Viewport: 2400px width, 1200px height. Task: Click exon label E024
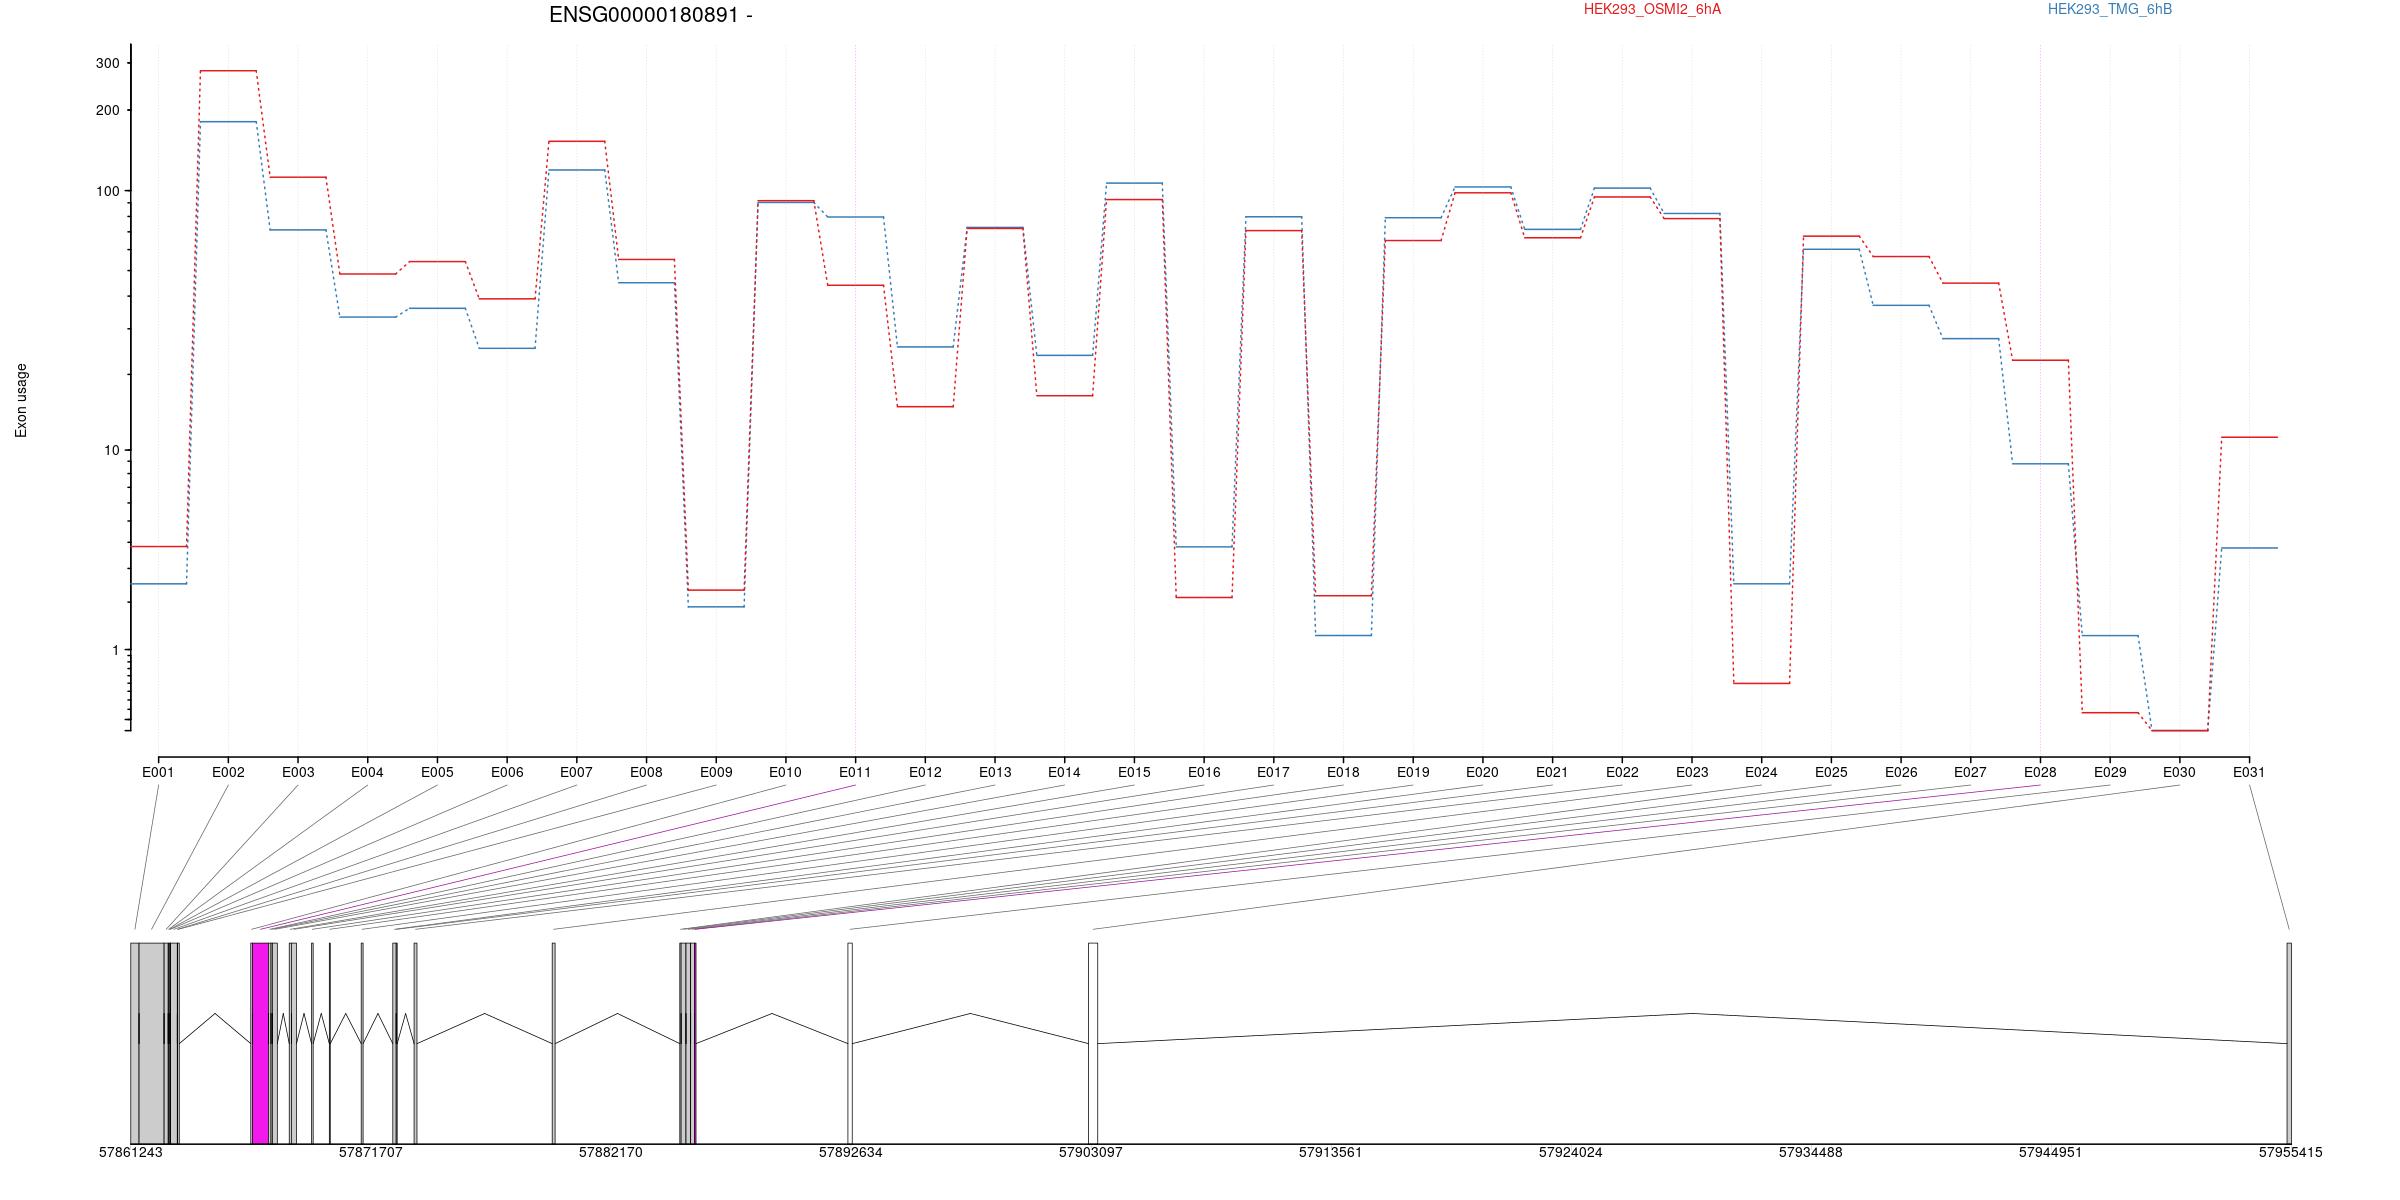[x=1761, y=772]
